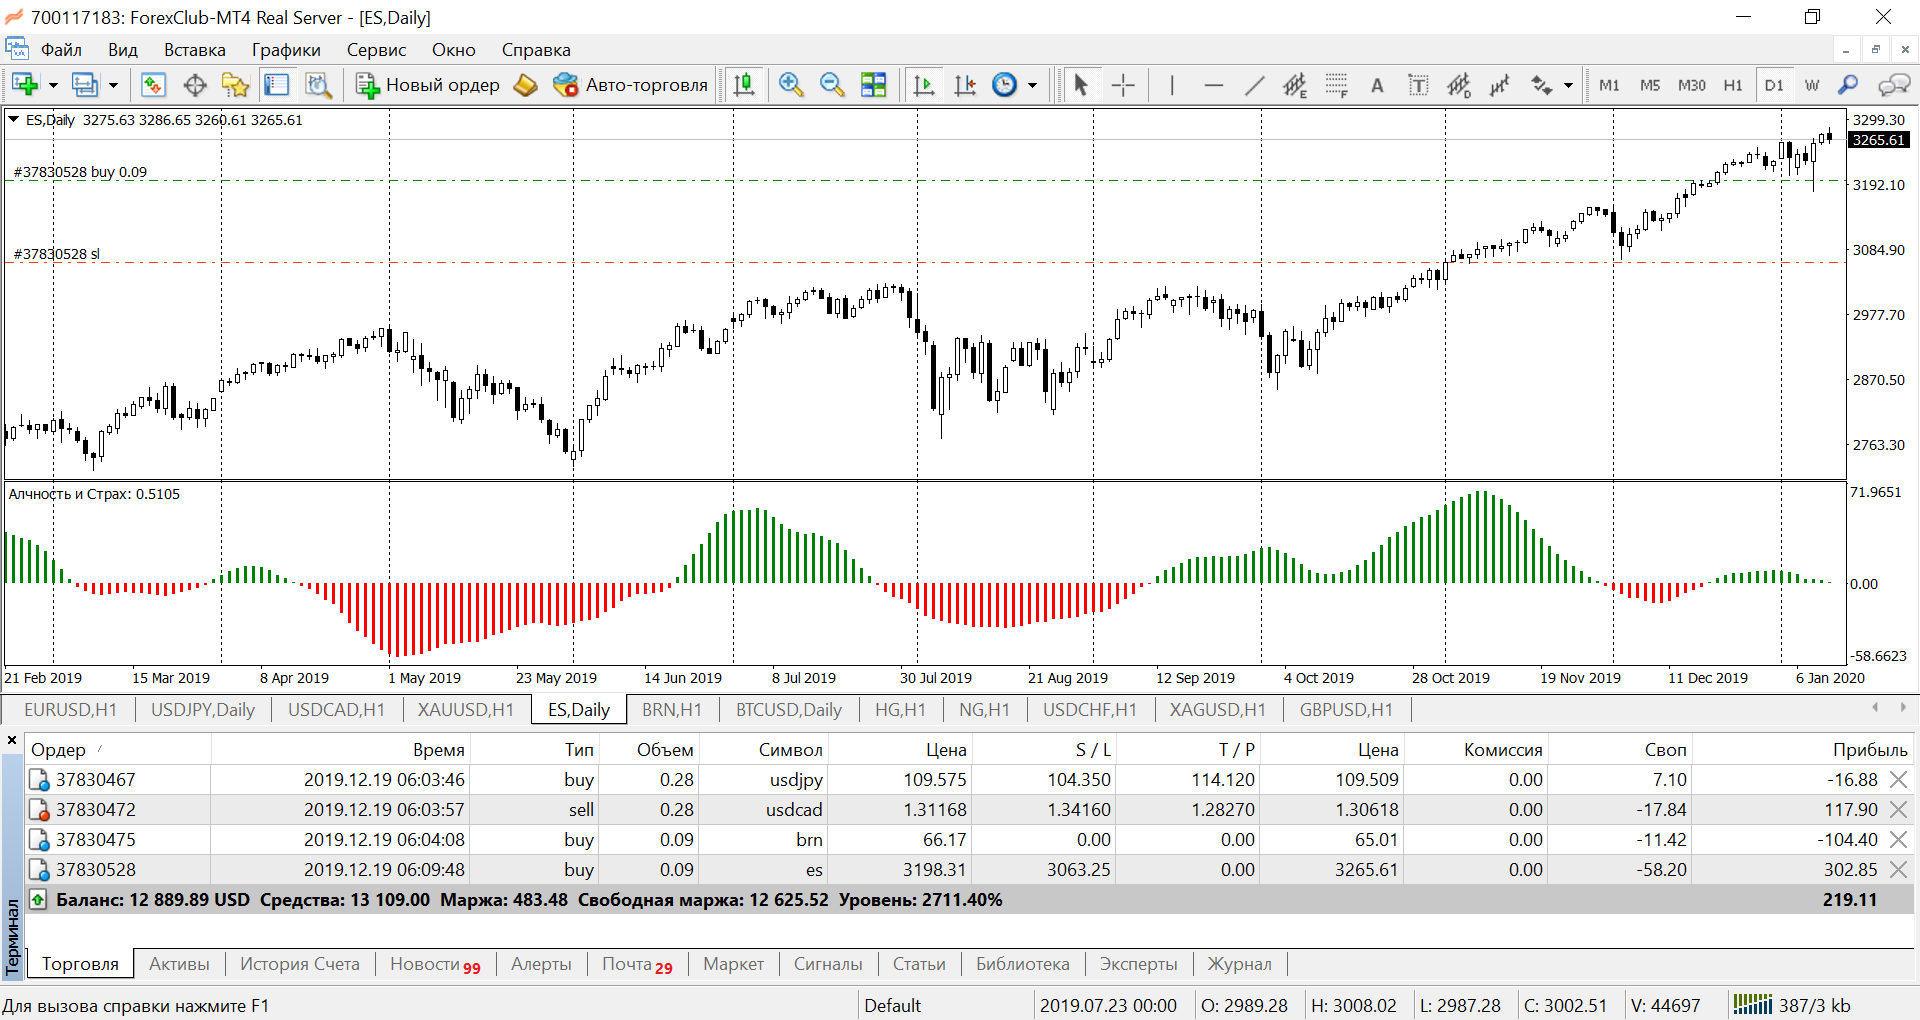
Task: Open the search magnifier icon
Action: 1848,85
